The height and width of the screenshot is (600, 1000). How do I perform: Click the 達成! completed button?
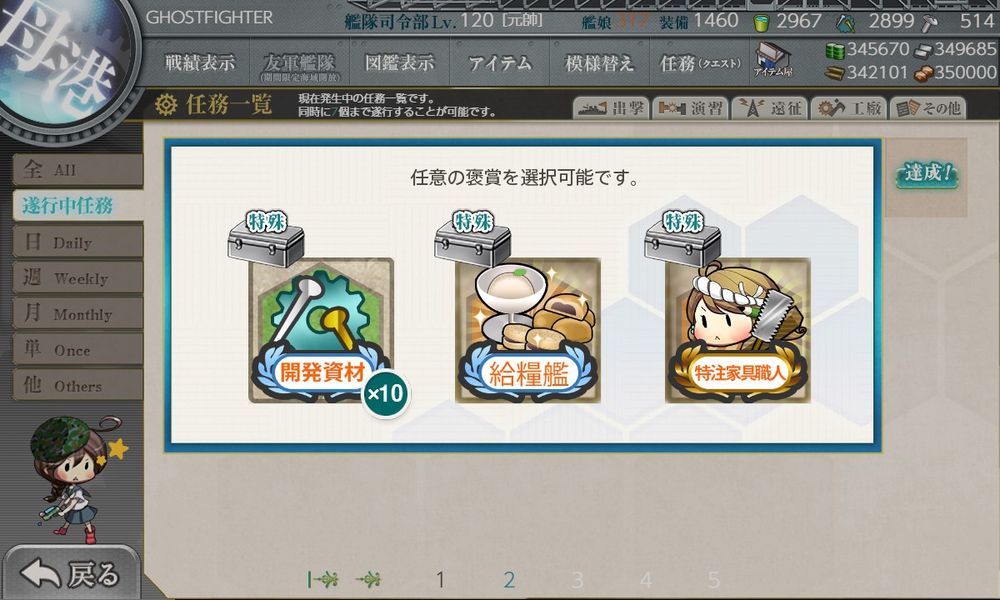[927, 173]
